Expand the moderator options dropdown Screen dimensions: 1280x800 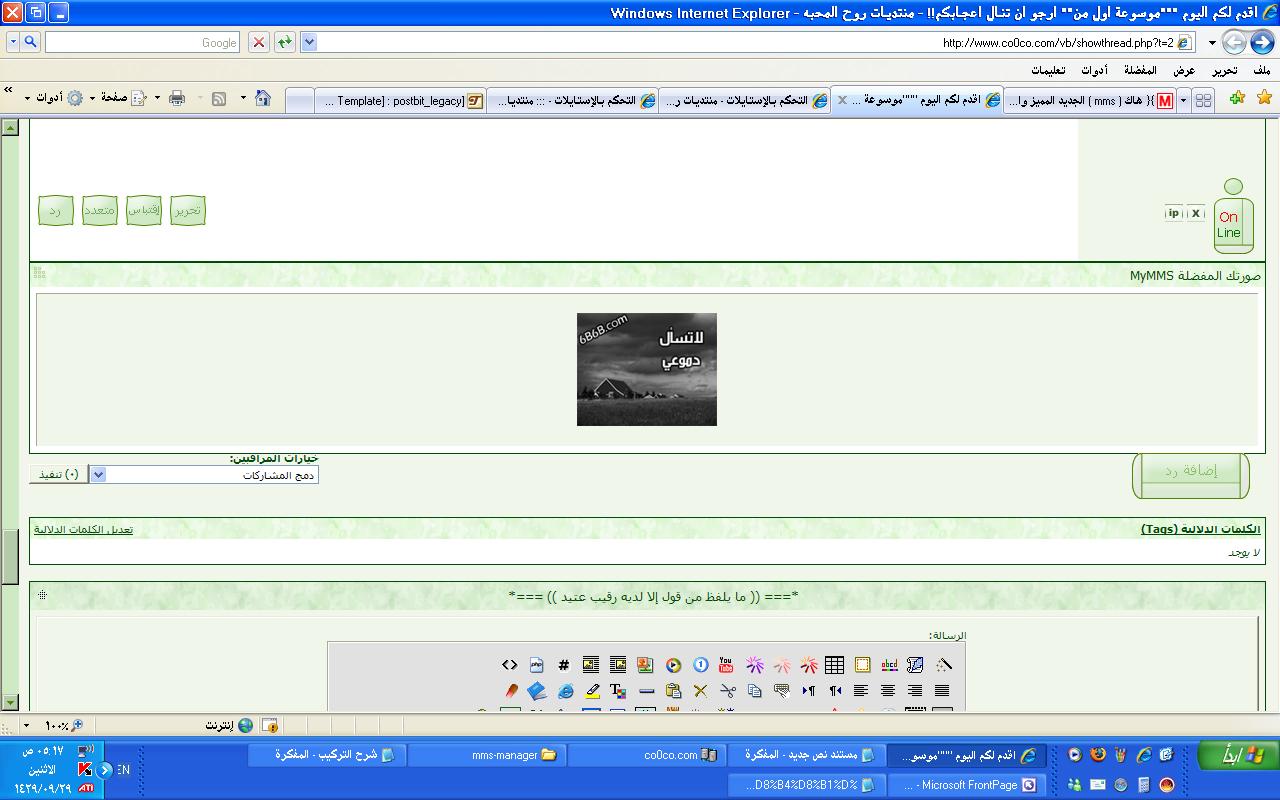[x=97, y=475]
